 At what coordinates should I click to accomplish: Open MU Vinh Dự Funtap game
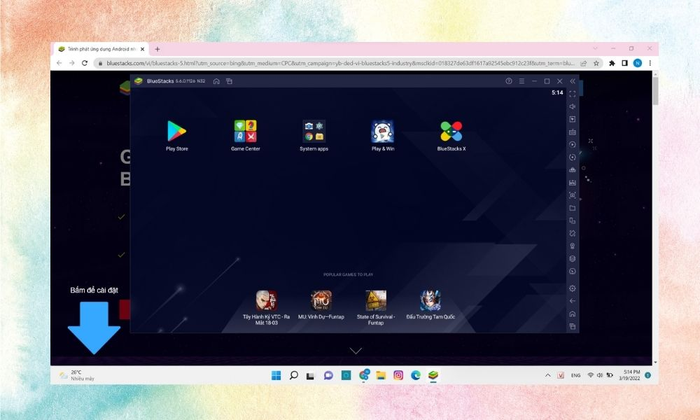[321, 300]
